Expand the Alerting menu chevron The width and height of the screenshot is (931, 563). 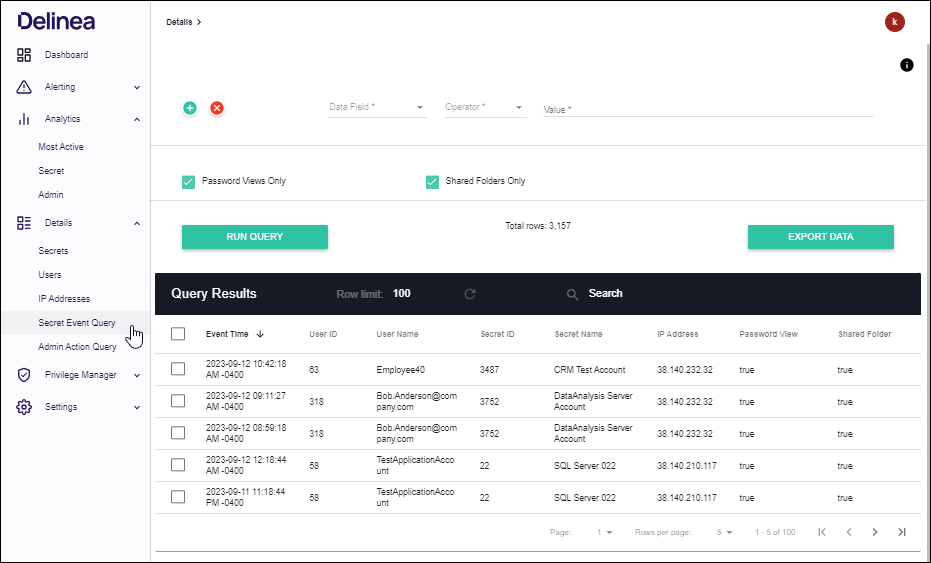[x=137, y=87]
